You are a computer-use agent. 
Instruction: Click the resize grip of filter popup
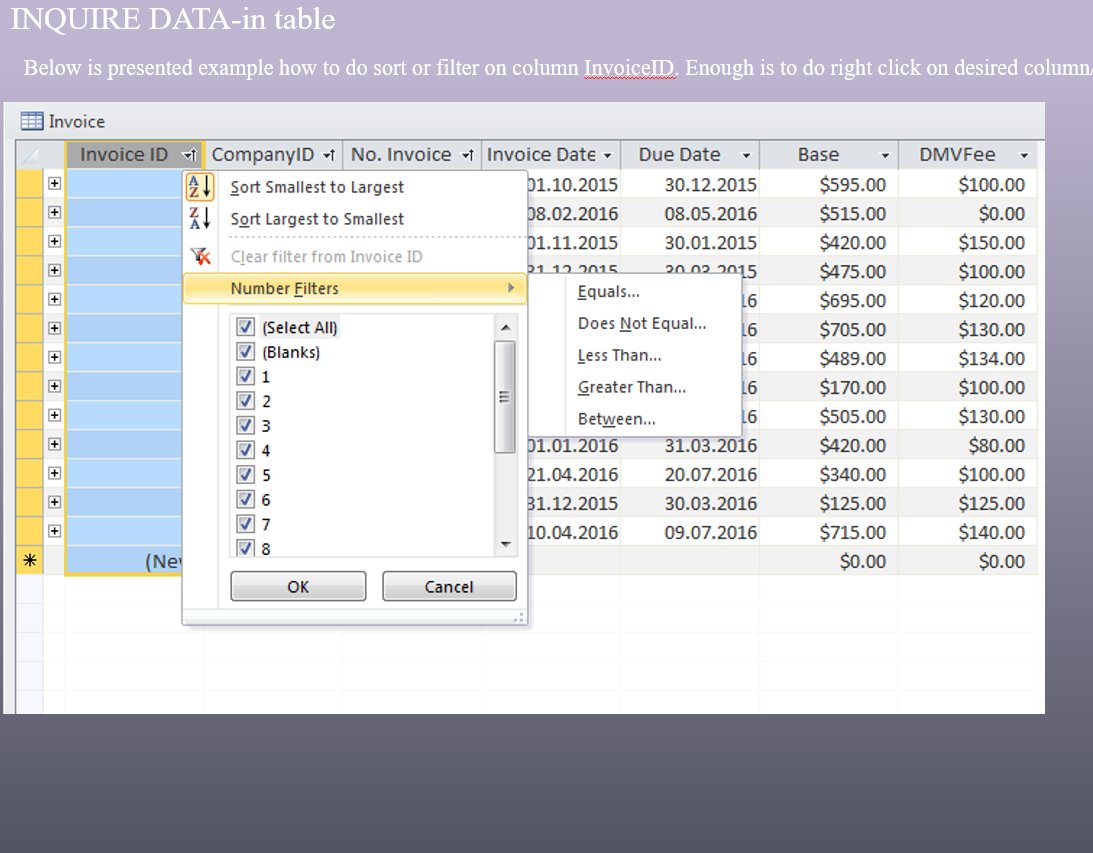[518, 618]
